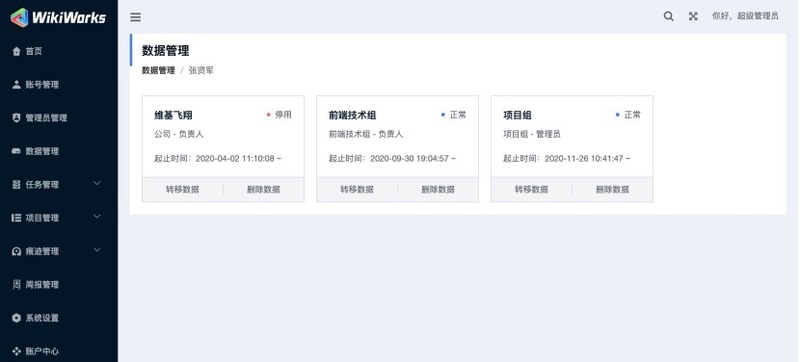
Task: Click the 系统设置 hexagon icon
Action: (x=16, y=318)
